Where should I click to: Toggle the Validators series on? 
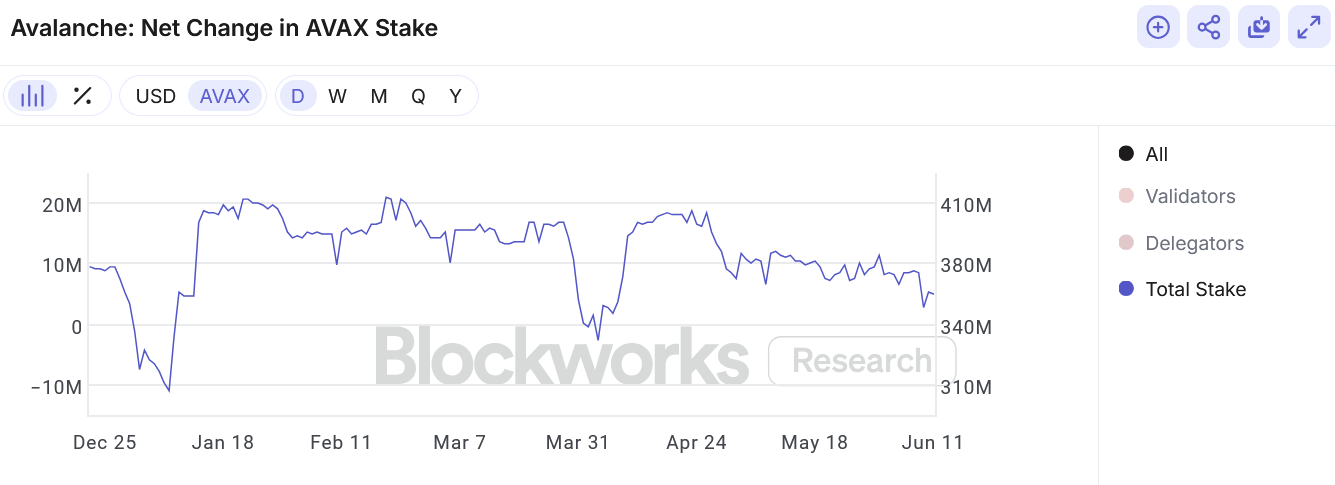pos(1190,196)
